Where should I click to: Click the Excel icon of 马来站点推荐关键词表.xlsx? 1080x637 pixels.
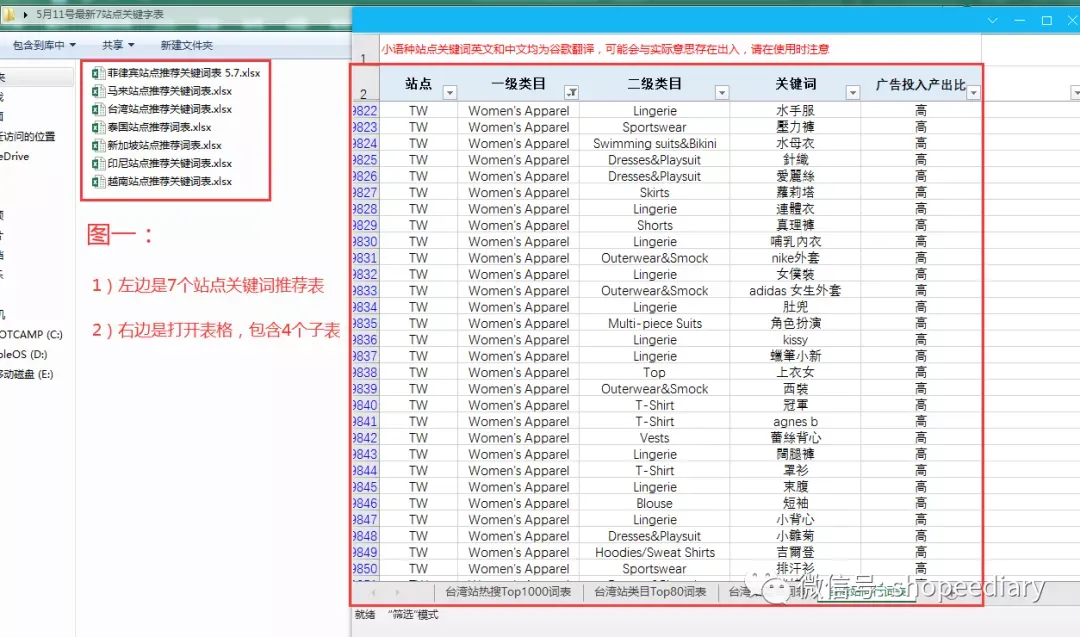(x=98, y=91)
